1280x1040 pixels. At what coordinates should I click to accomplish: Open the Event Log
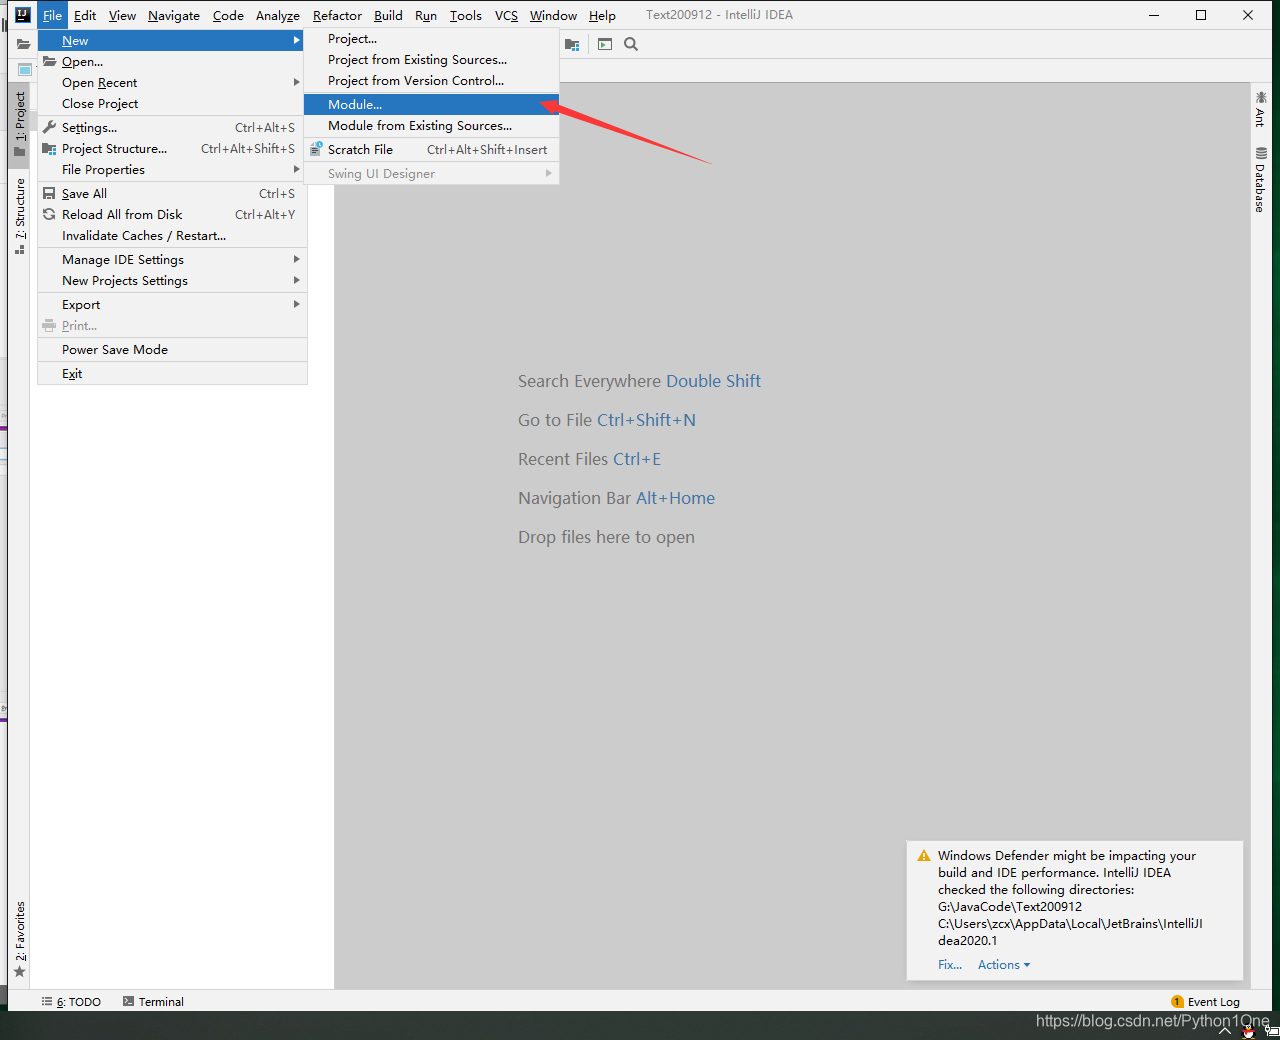click(1205, 1001)
